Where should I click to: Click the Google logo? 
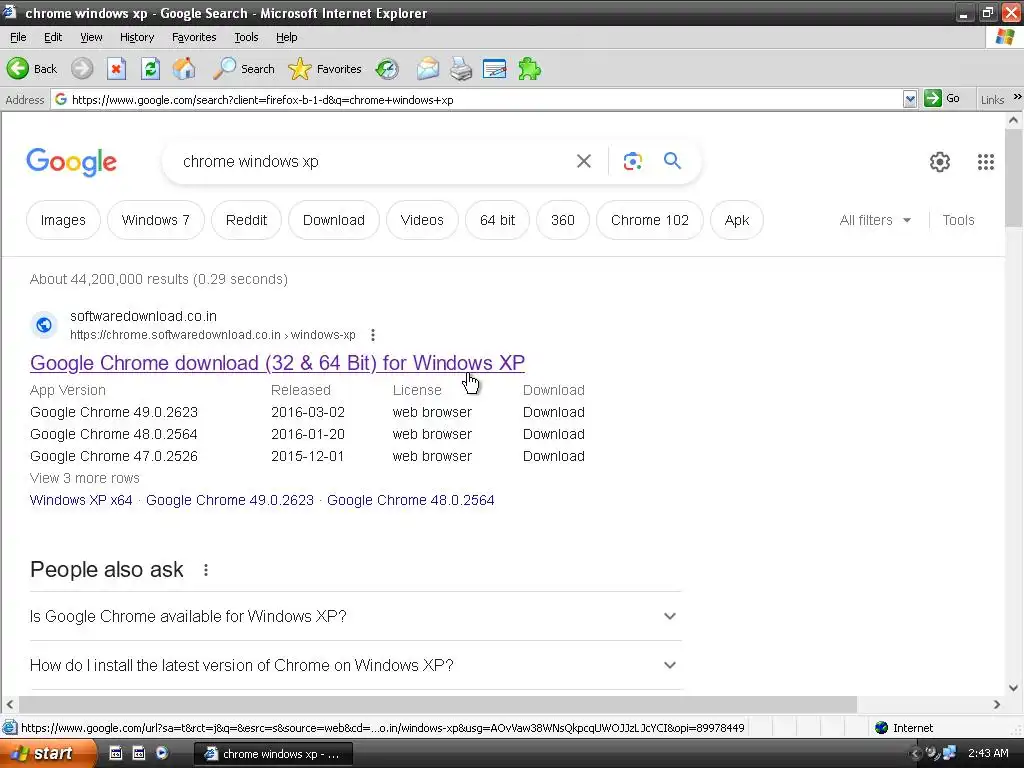point(71,162)
